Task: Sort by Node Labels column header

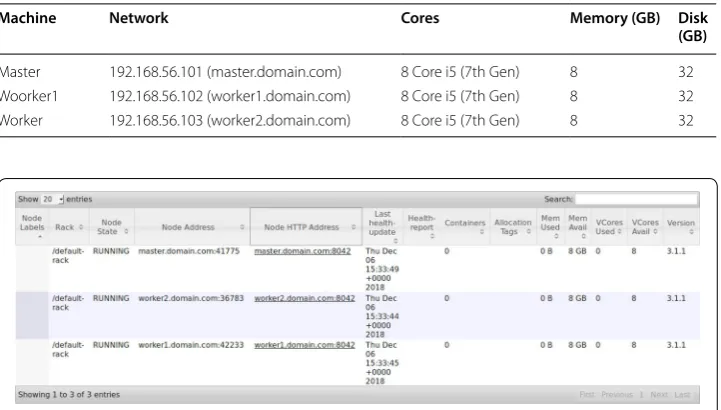Action: 32,227
